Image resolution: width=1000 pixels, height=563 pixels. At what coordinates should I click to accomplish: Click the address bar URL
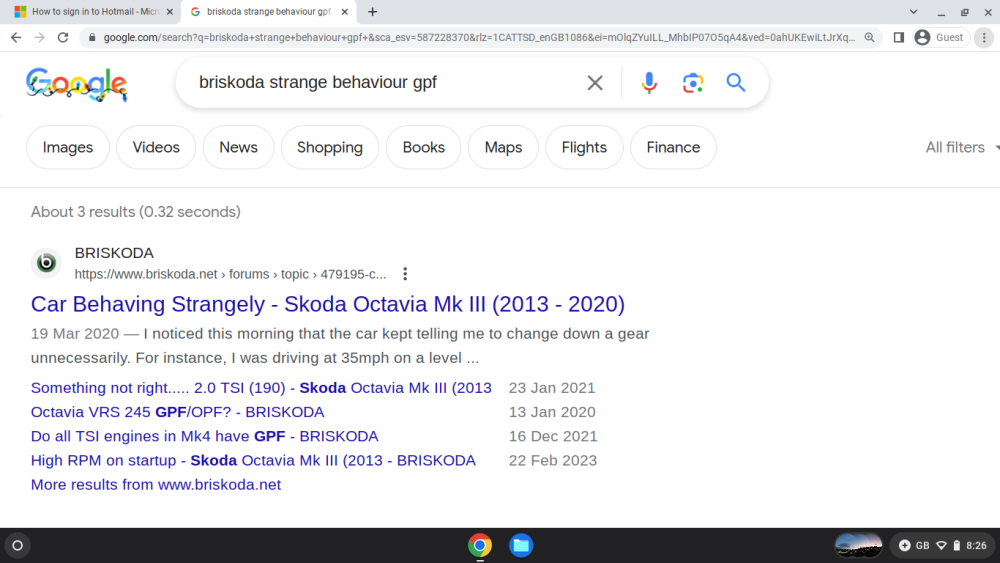point(478,38)
